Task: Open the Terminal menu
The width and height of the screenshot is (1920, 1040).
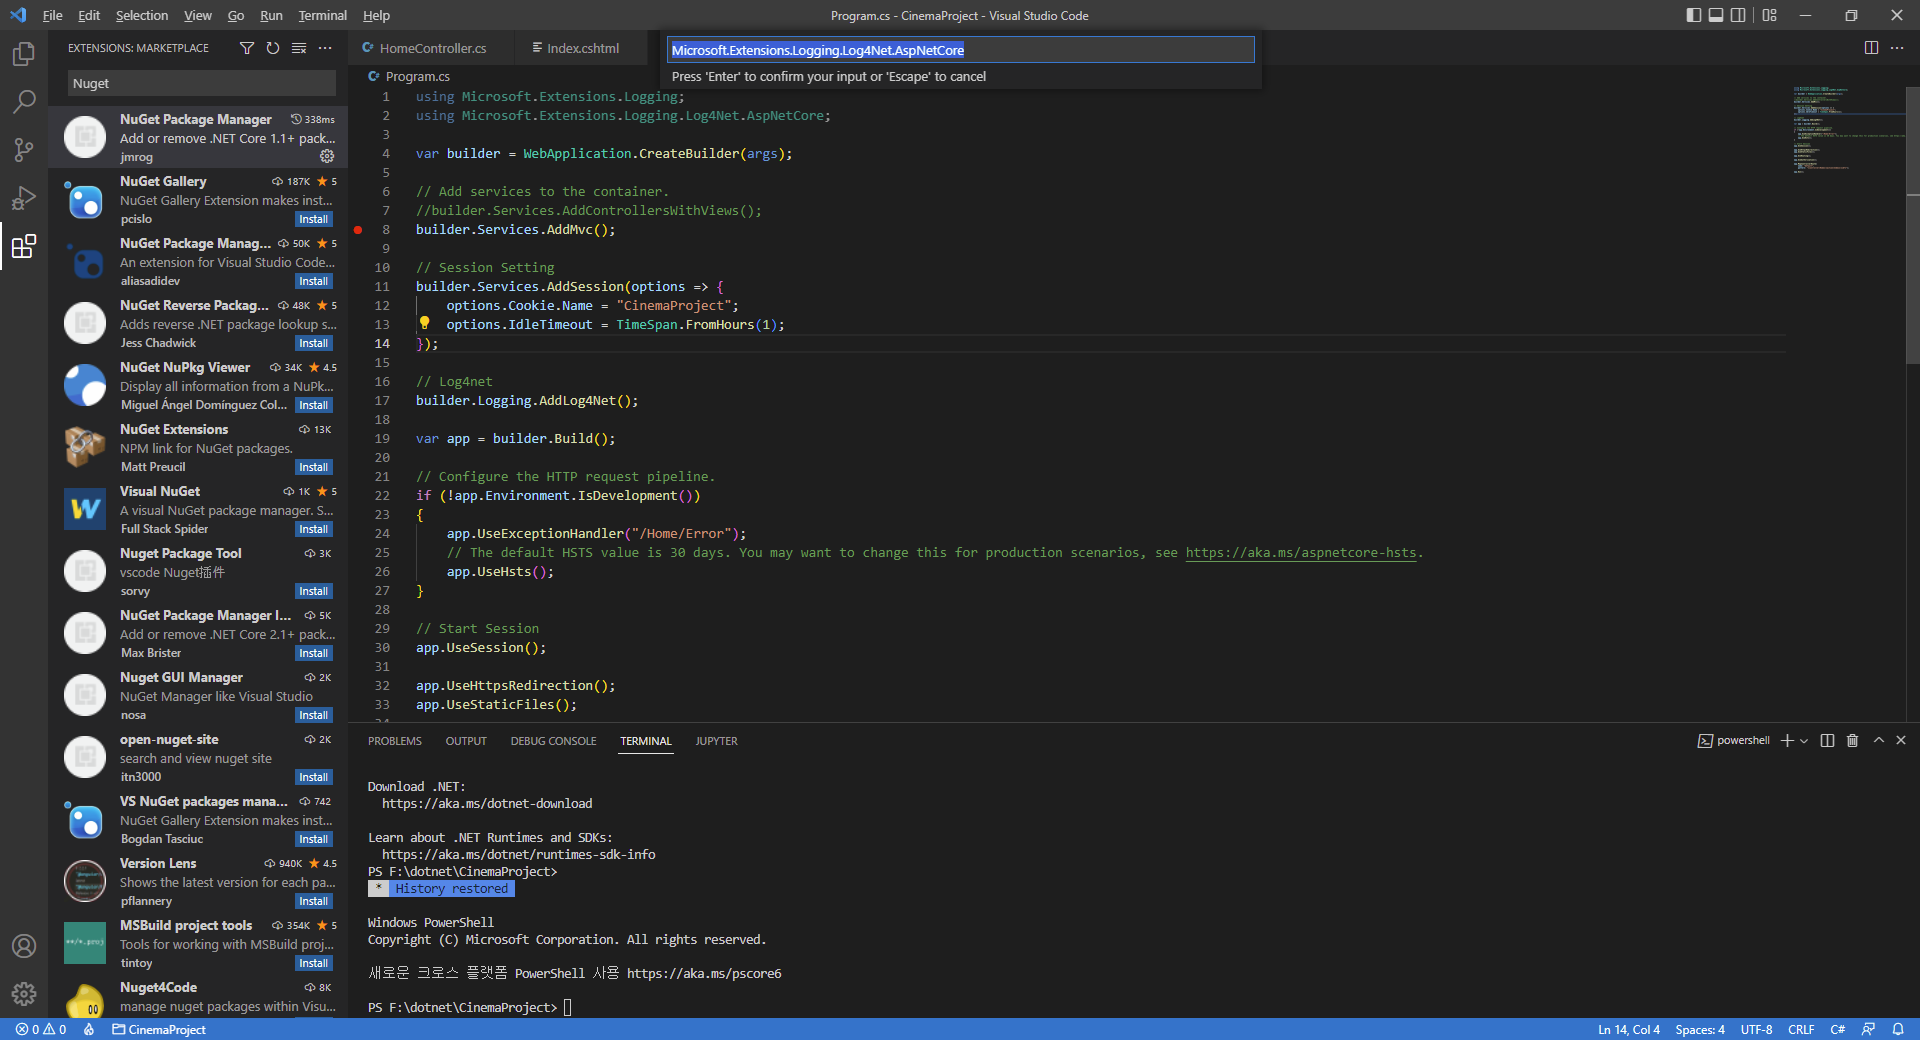Action: 322,15
